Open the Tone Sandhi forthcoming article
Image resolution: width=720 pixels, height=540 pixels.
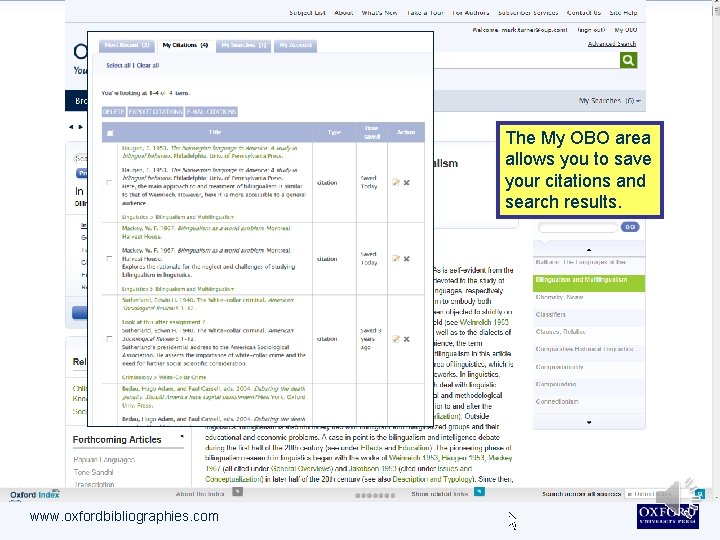[93, 472]
